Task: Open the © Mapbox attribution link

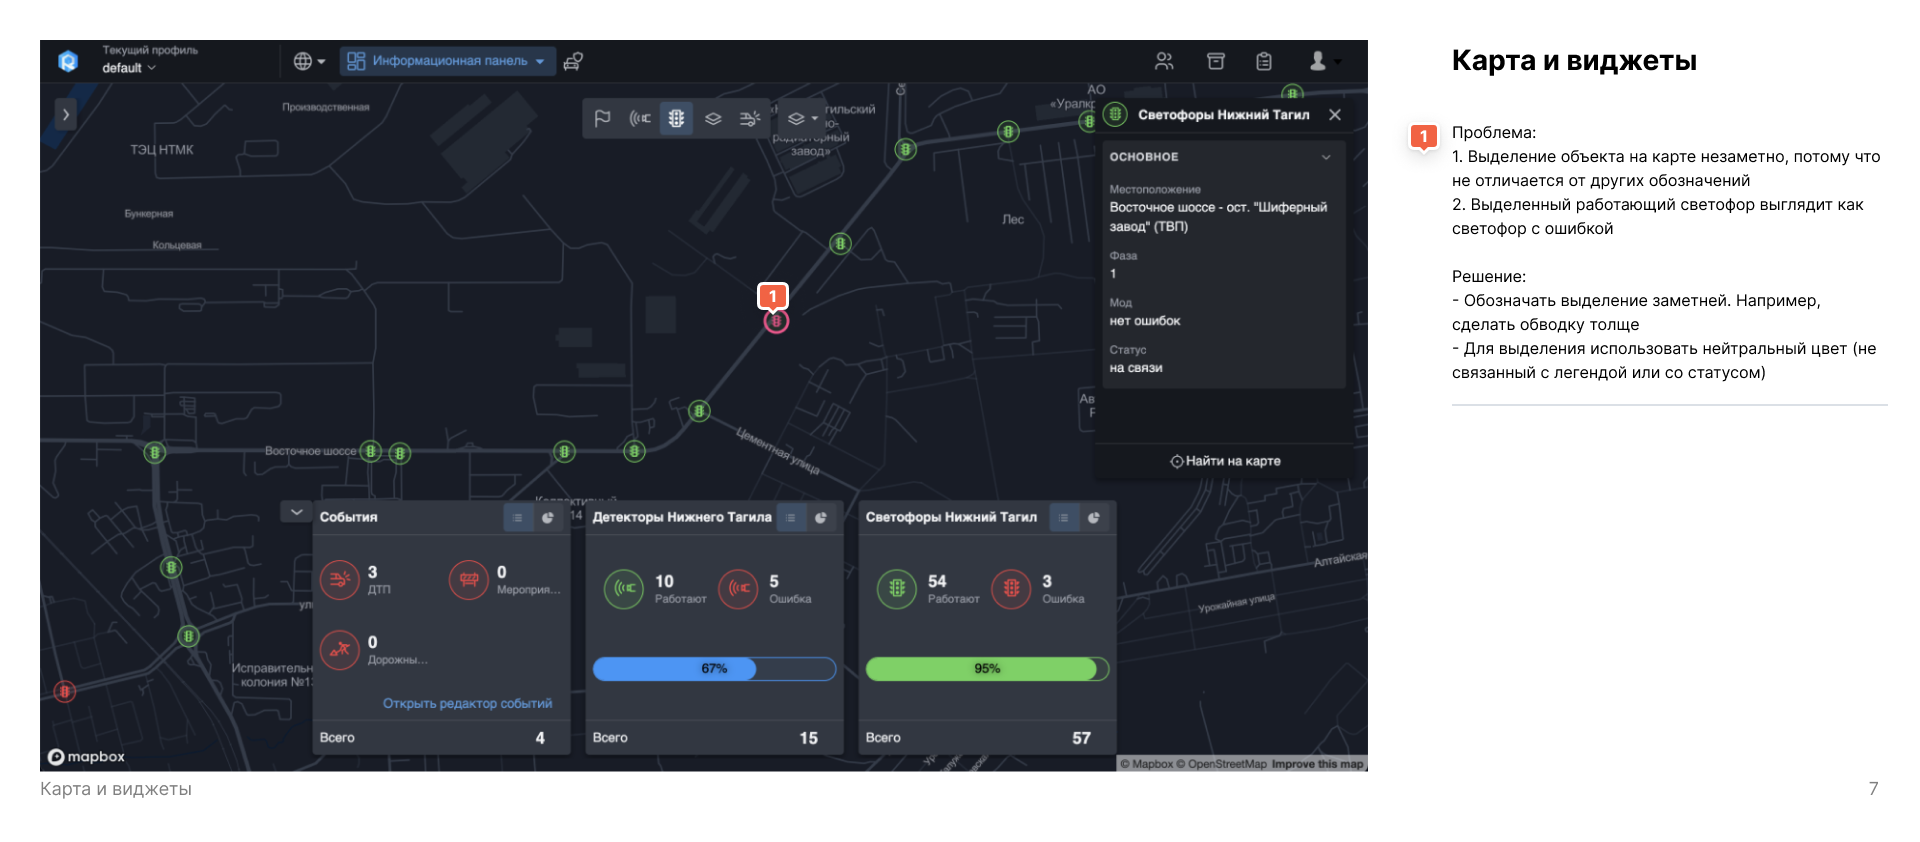Action: click(x=1146, y=764)
